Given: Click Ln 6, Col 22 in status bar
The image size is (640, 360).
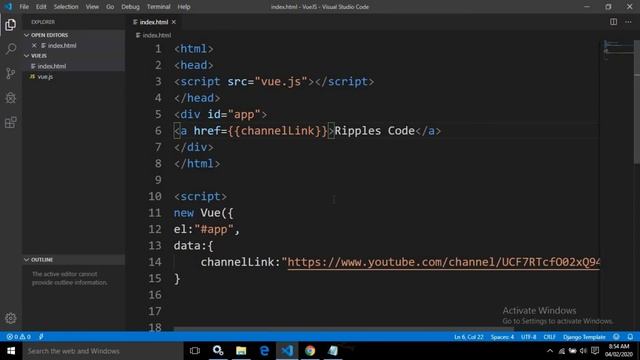Looking at the screenshot, I should [469, 337].
